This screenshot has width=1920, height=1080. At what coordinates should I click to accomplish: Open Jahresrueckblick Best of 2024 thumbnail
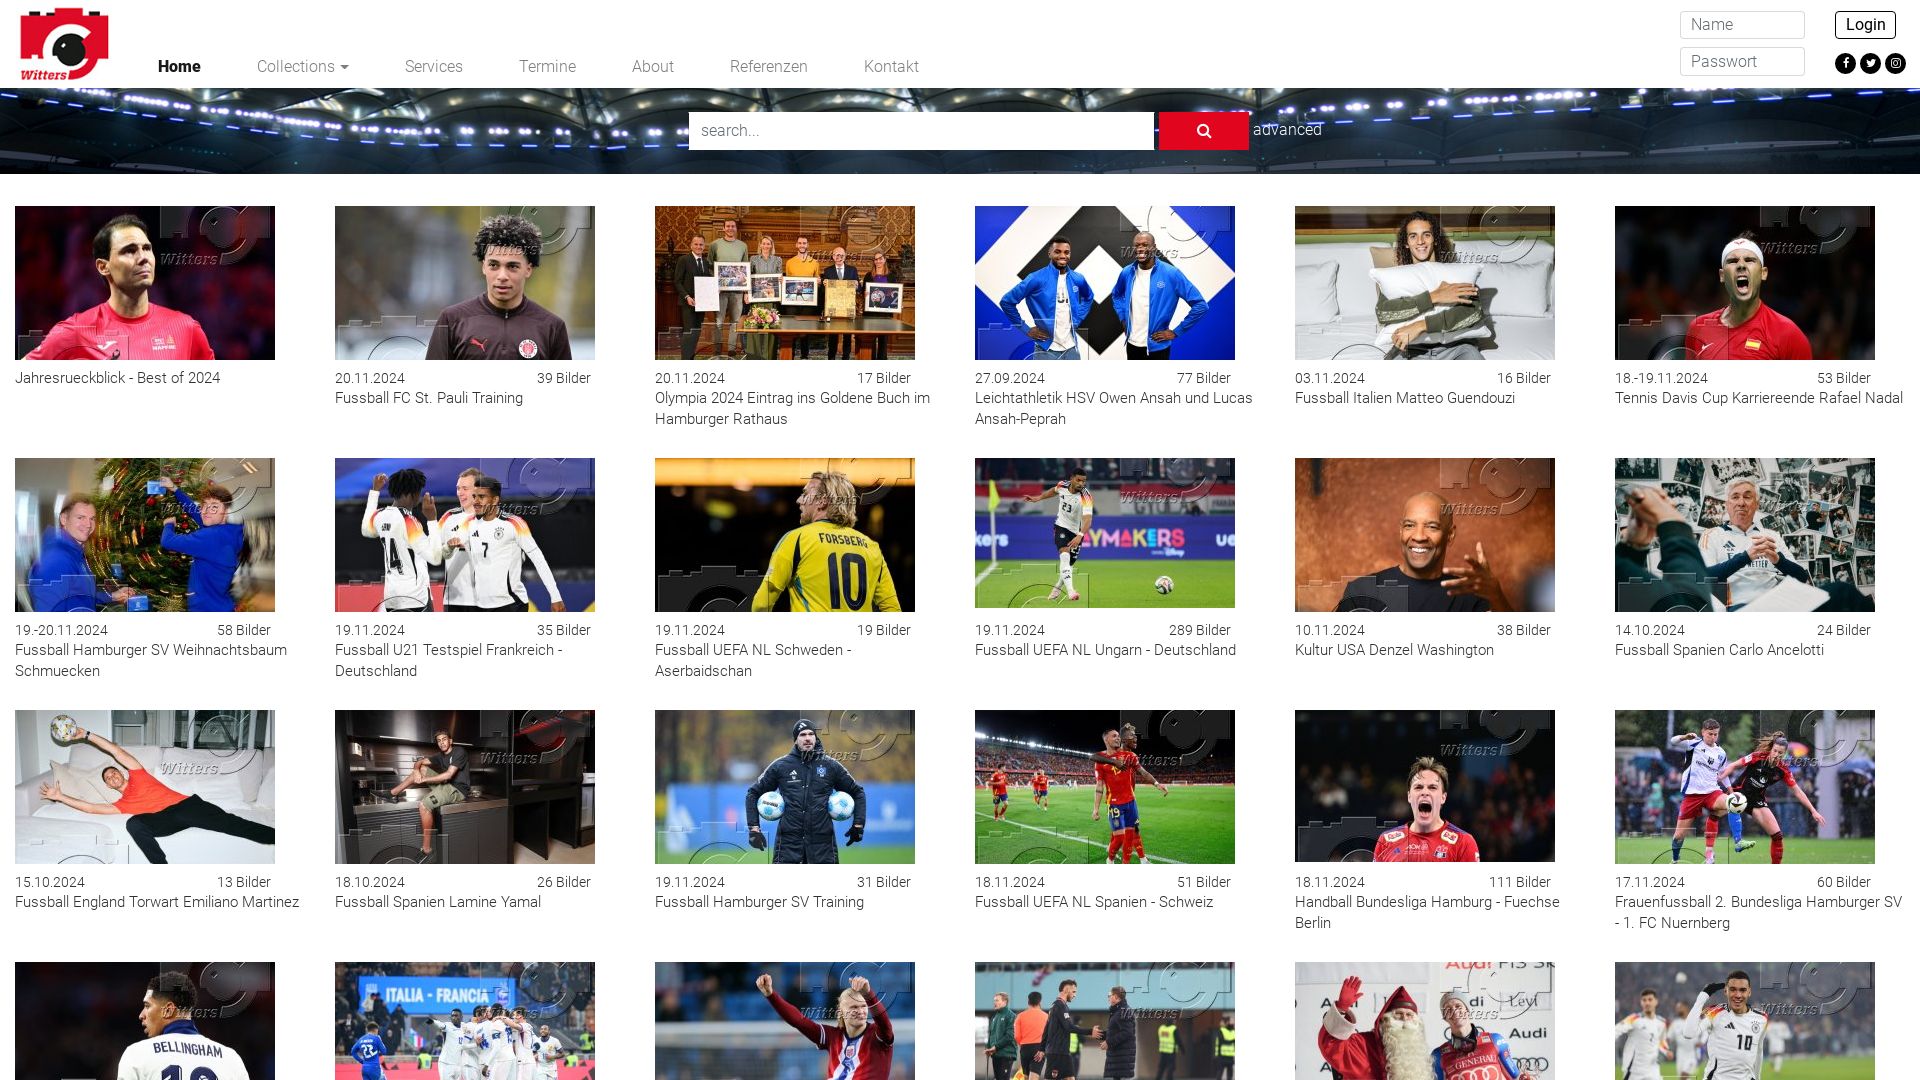pos(145,283)
